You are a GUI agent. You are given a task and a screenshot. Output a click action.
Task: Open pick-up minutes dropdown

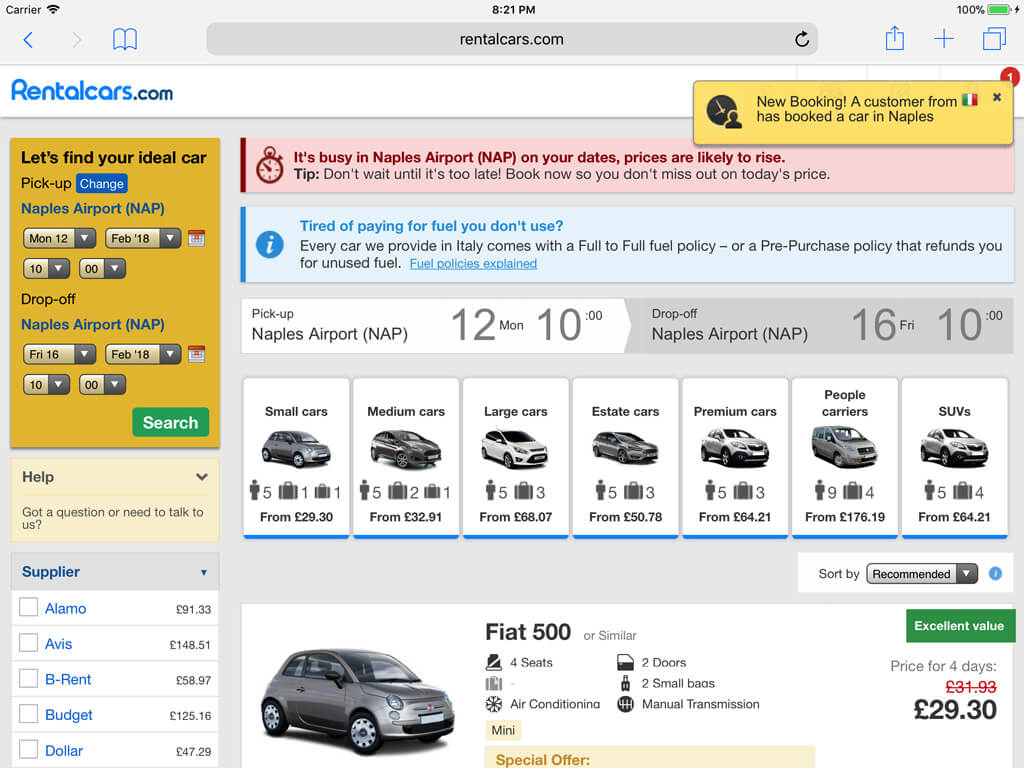click(x=103, y=268)
